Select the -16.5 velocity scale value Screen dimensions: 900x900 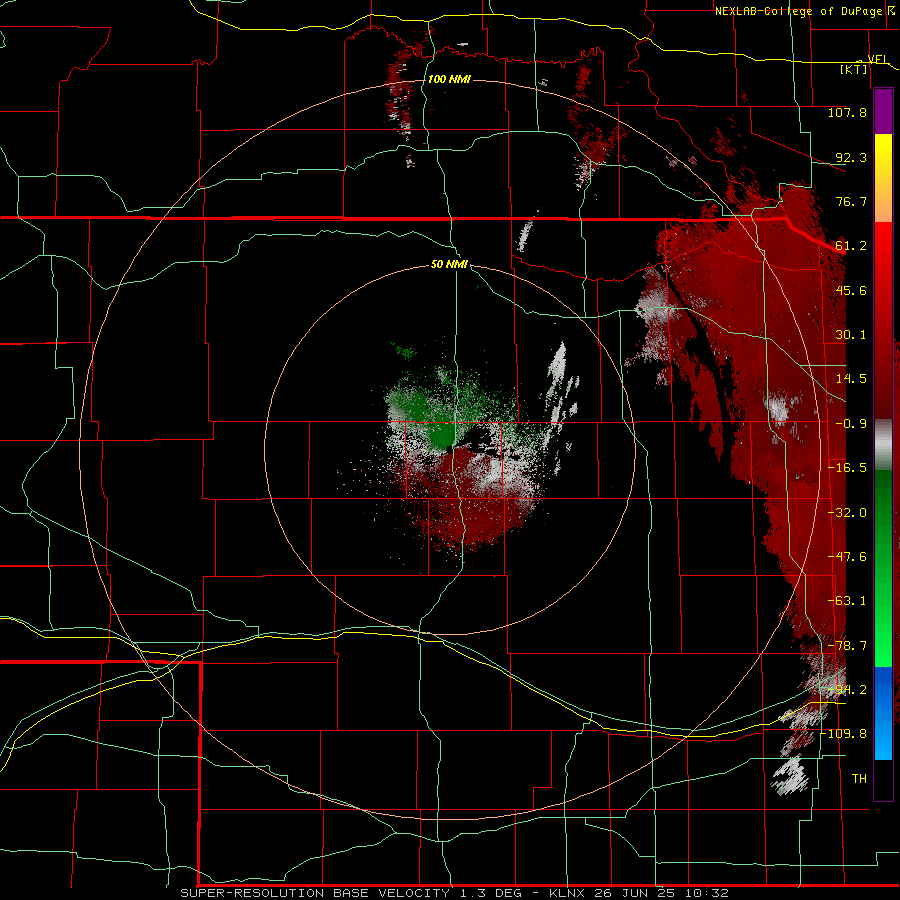[847, 468]
